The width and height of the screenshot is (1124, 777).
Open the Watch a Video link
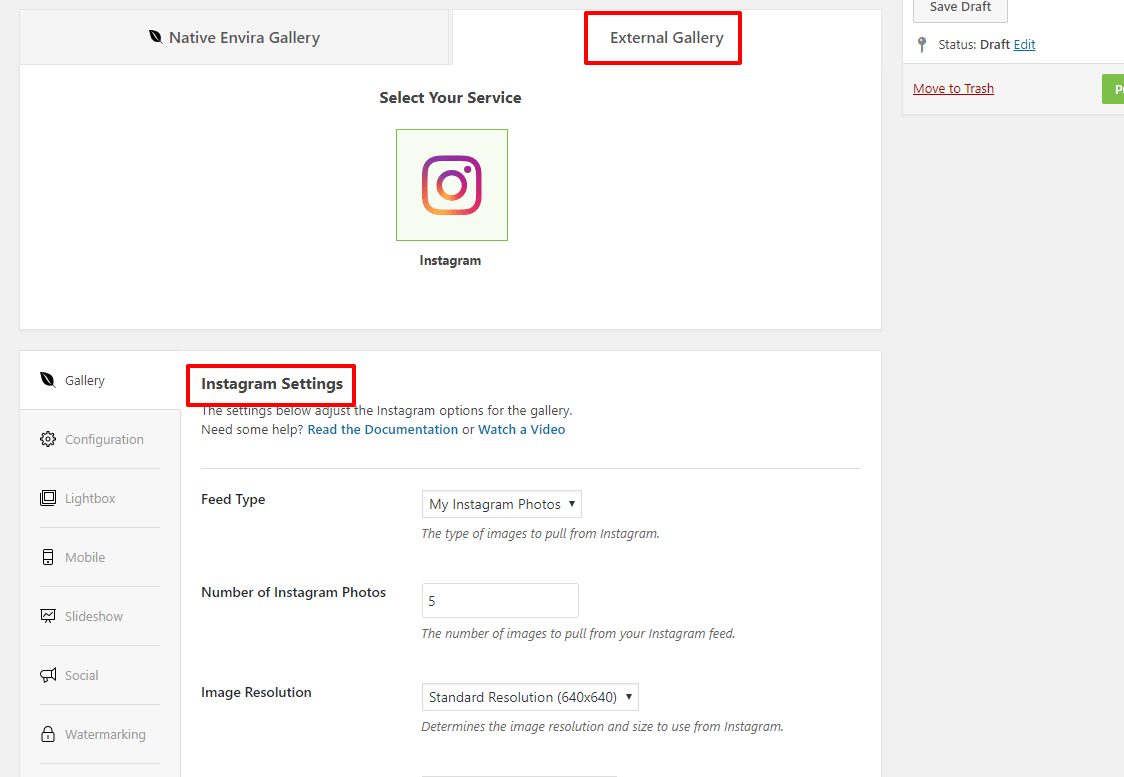click(x=522, y=429)
